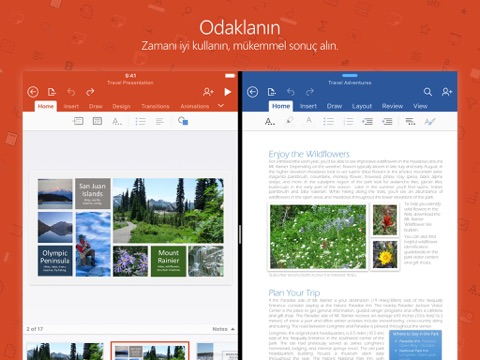Open Word font formatting options
Screen dimensions: 480x360
(x=270, y=121)
